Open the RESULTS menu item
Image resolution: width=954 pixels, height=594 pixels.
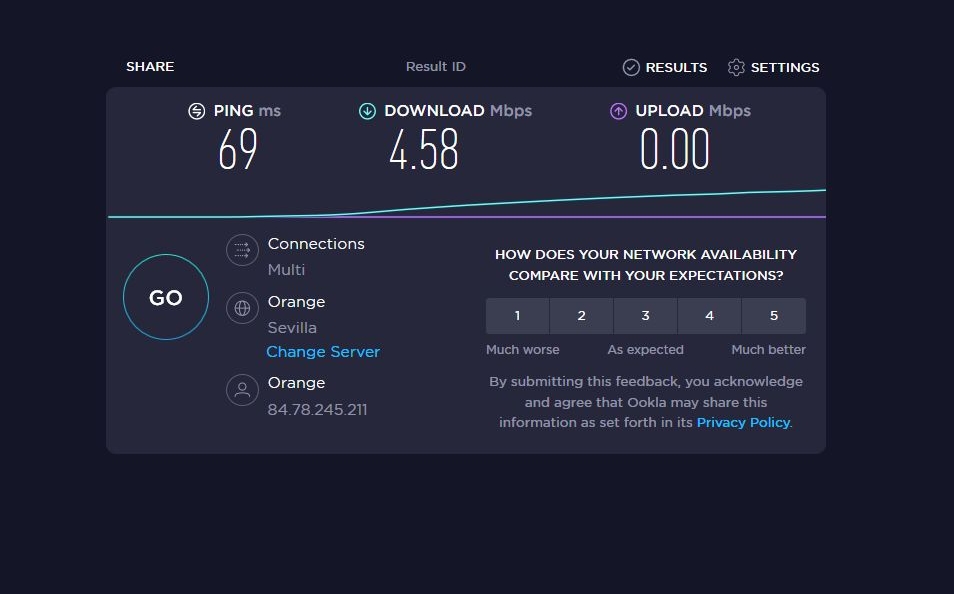[676, 68]
